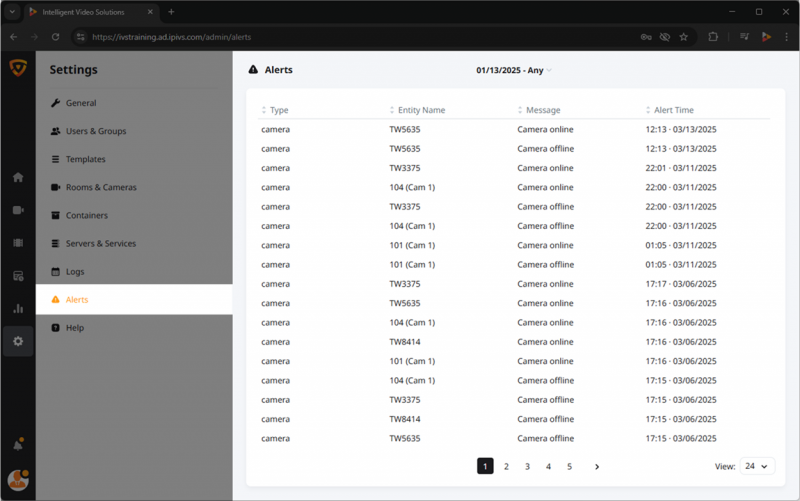The width and height of the screenshot is (800, 501).
Task: Open the Containers settings item
Action: pos(134,215)
